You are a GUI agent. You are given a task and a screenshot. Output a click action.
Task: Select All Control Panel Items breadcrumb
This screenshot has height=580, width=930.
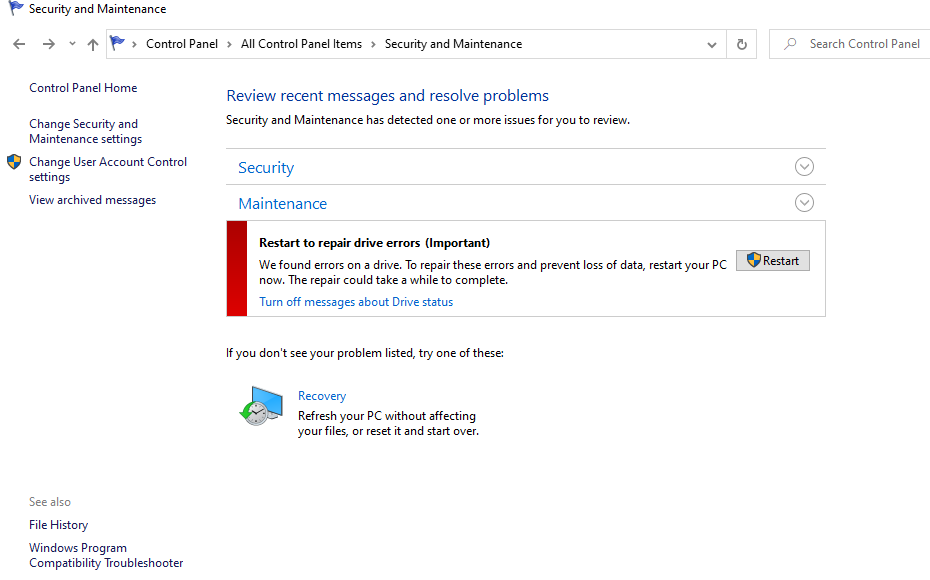tap(301, 44)
